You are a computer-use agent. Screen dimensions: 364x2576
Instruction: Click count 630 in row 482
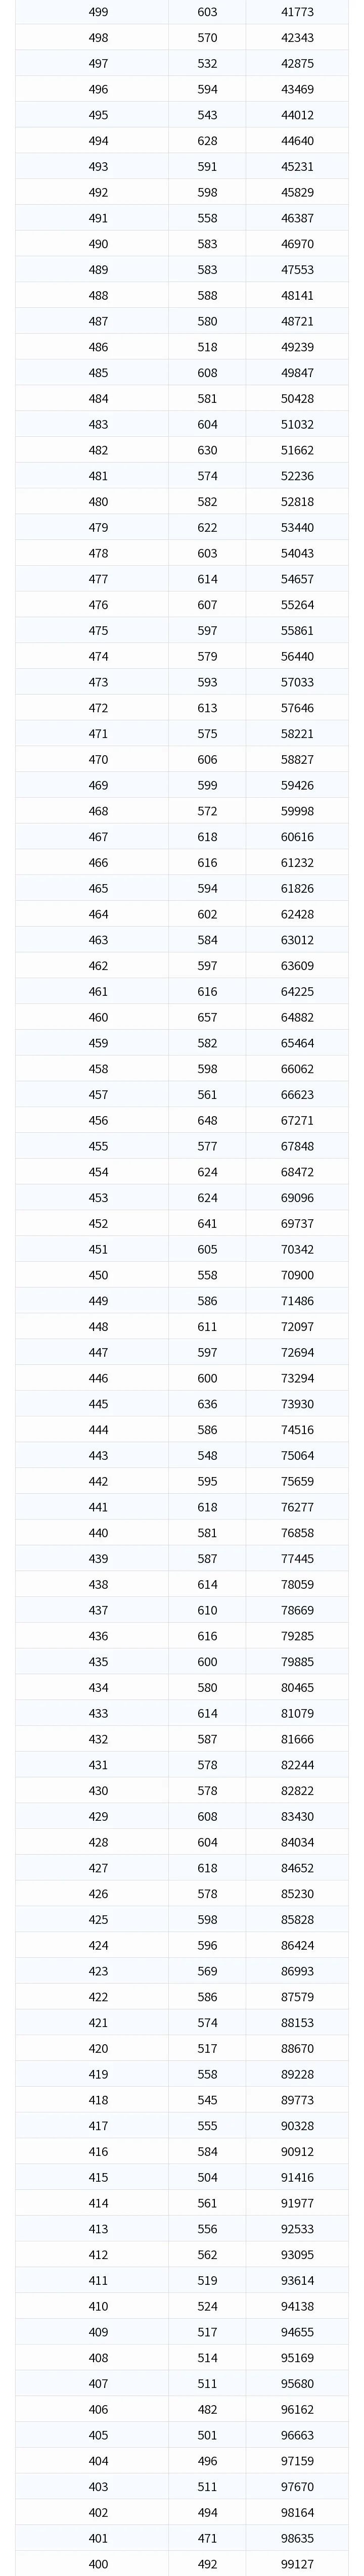click(207, 450)
